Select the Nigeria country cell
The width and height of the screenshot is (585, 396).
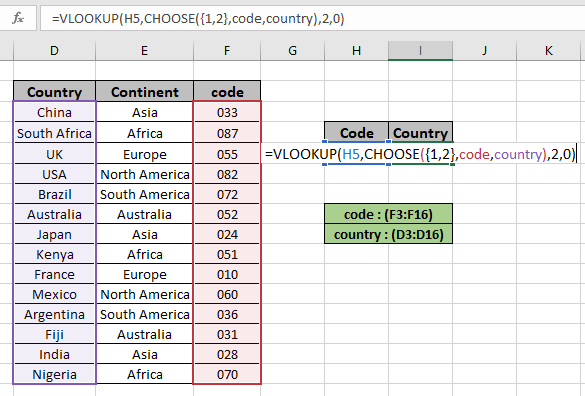point(54,374)
